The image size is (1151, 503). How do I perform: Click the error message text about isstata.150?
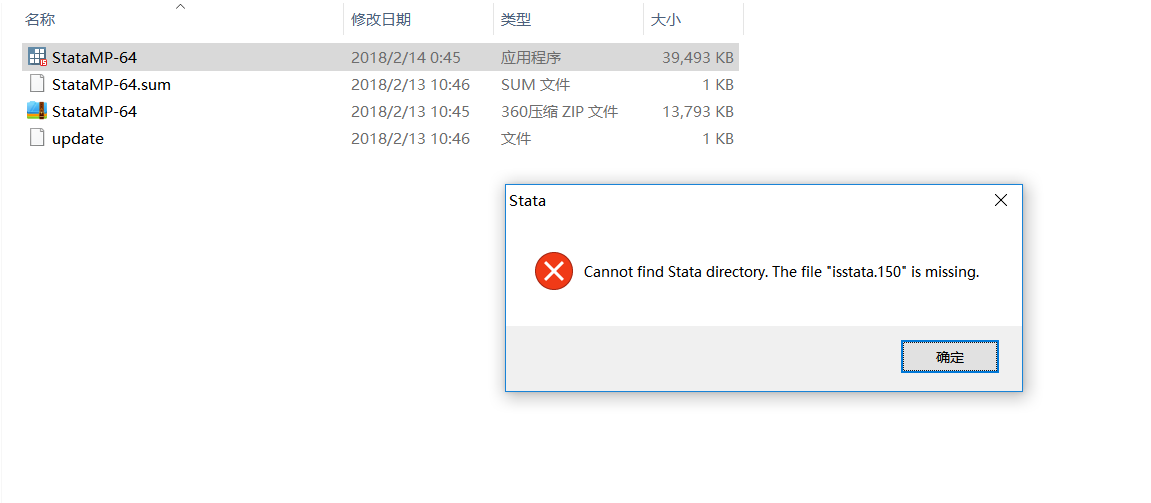[781, 271]
